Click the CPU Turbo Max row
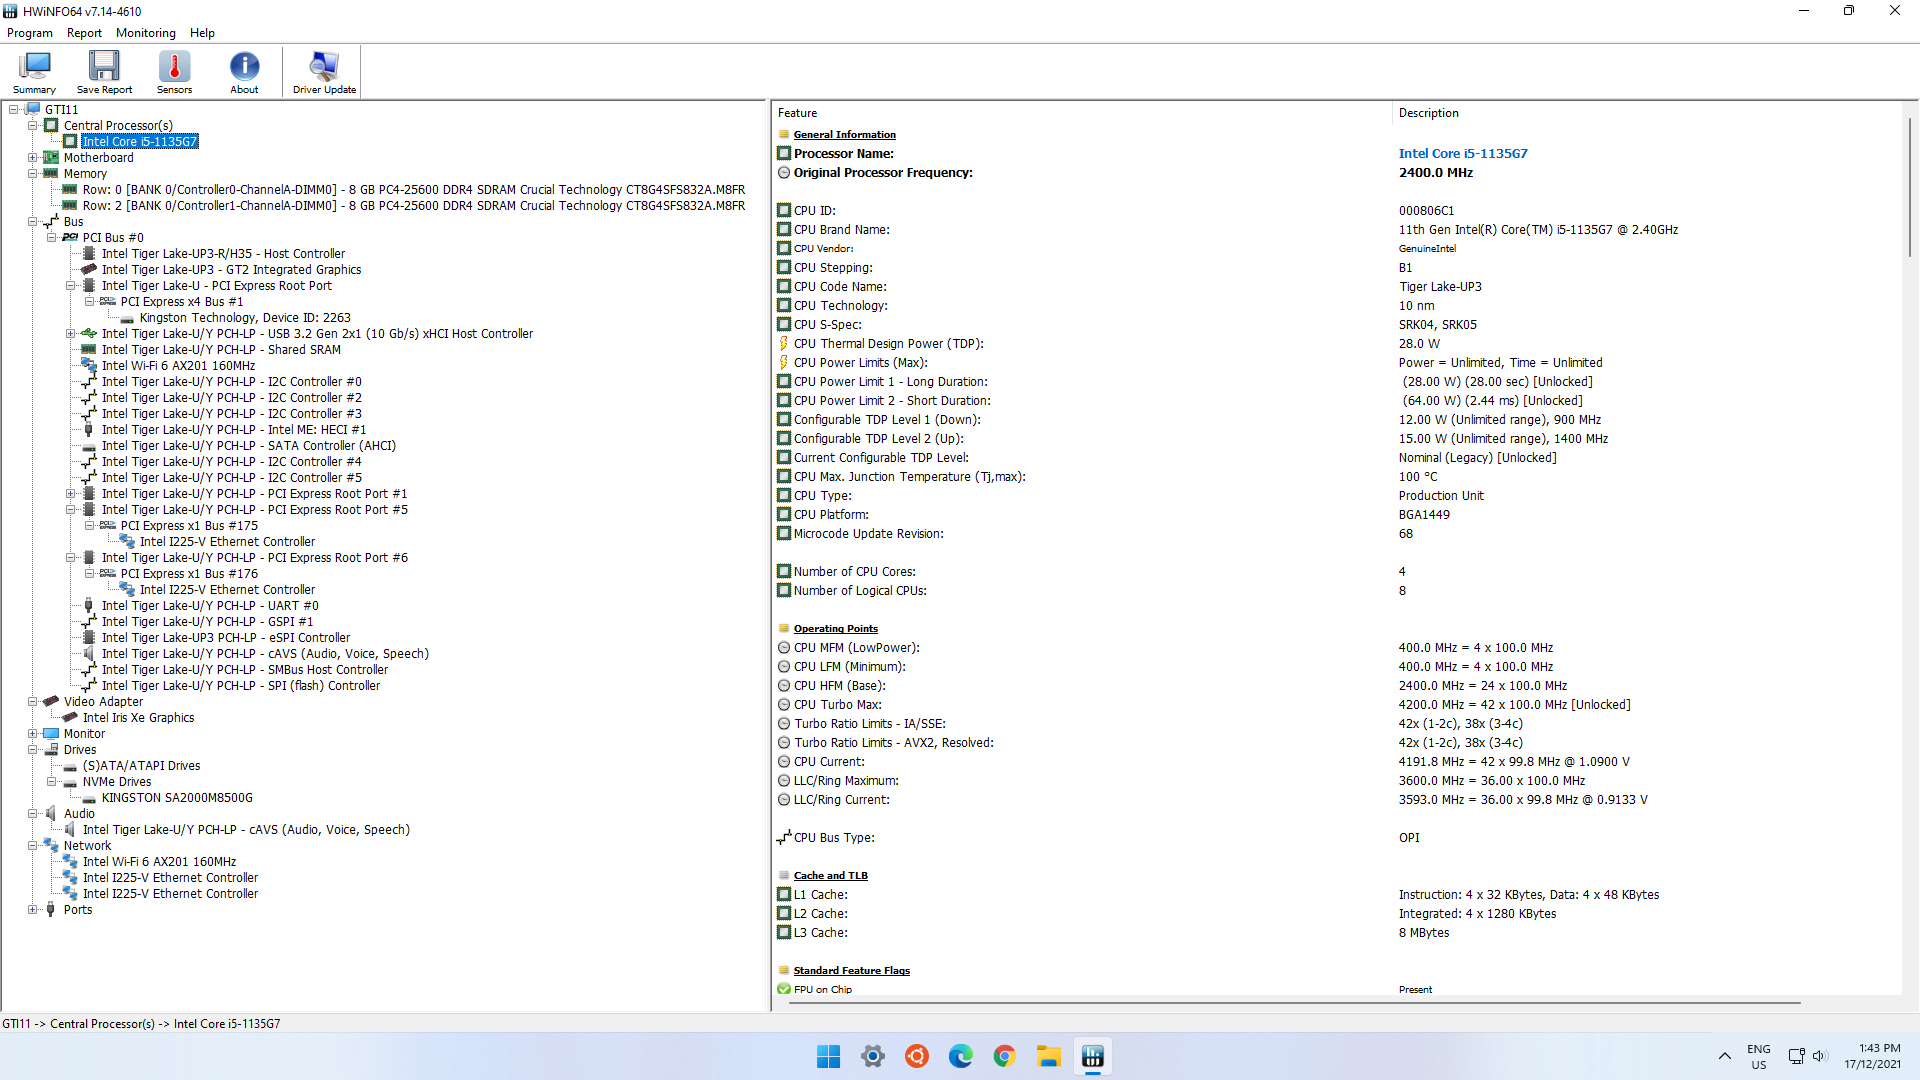The width and height of the screenshot is (1920, 1080). (x=1338, y=704)
